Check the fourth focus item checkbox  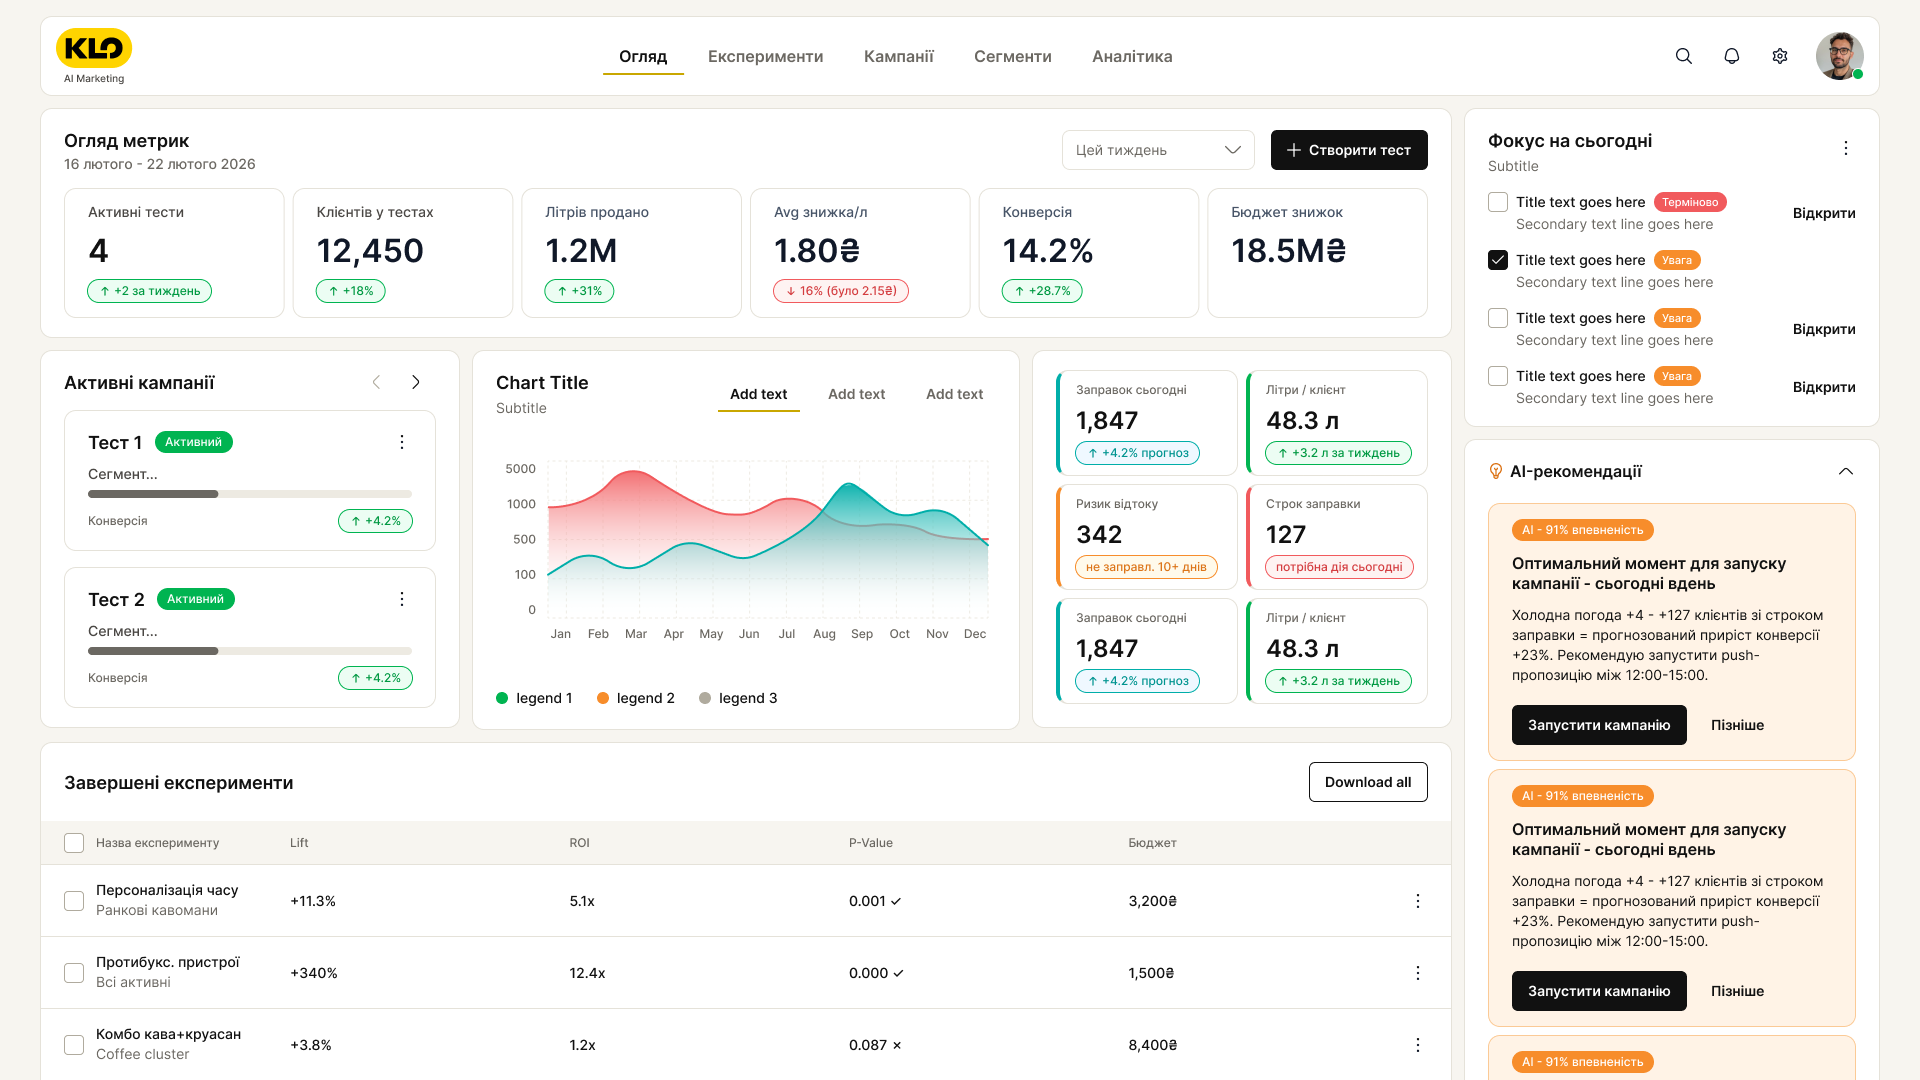click(x=1498, y=376)
